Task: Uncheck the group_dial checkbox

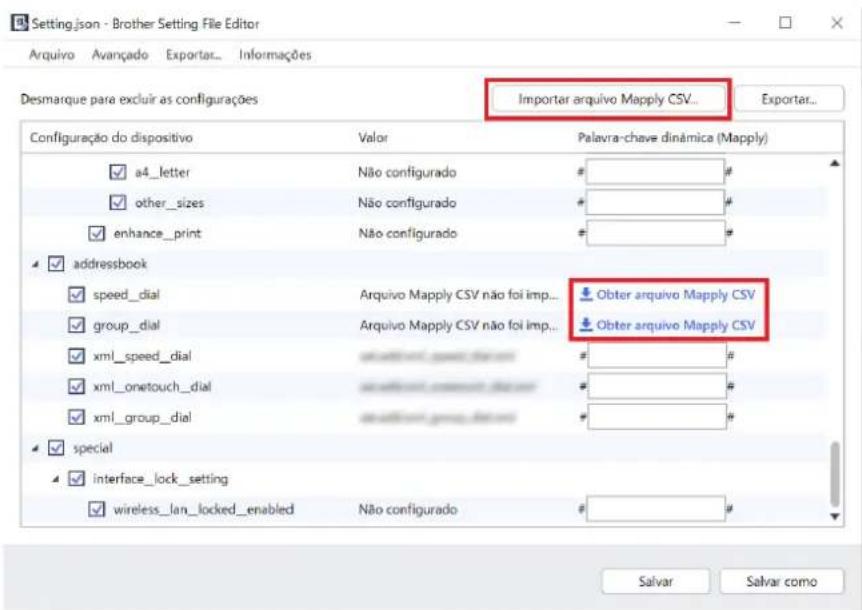Action: tap(76, 325)
